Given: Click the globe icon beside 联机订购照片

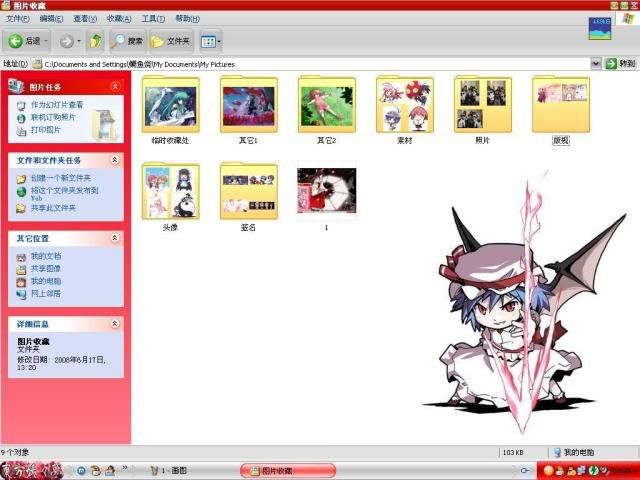Looking at the screenshot, I should (x=21, y=118).
